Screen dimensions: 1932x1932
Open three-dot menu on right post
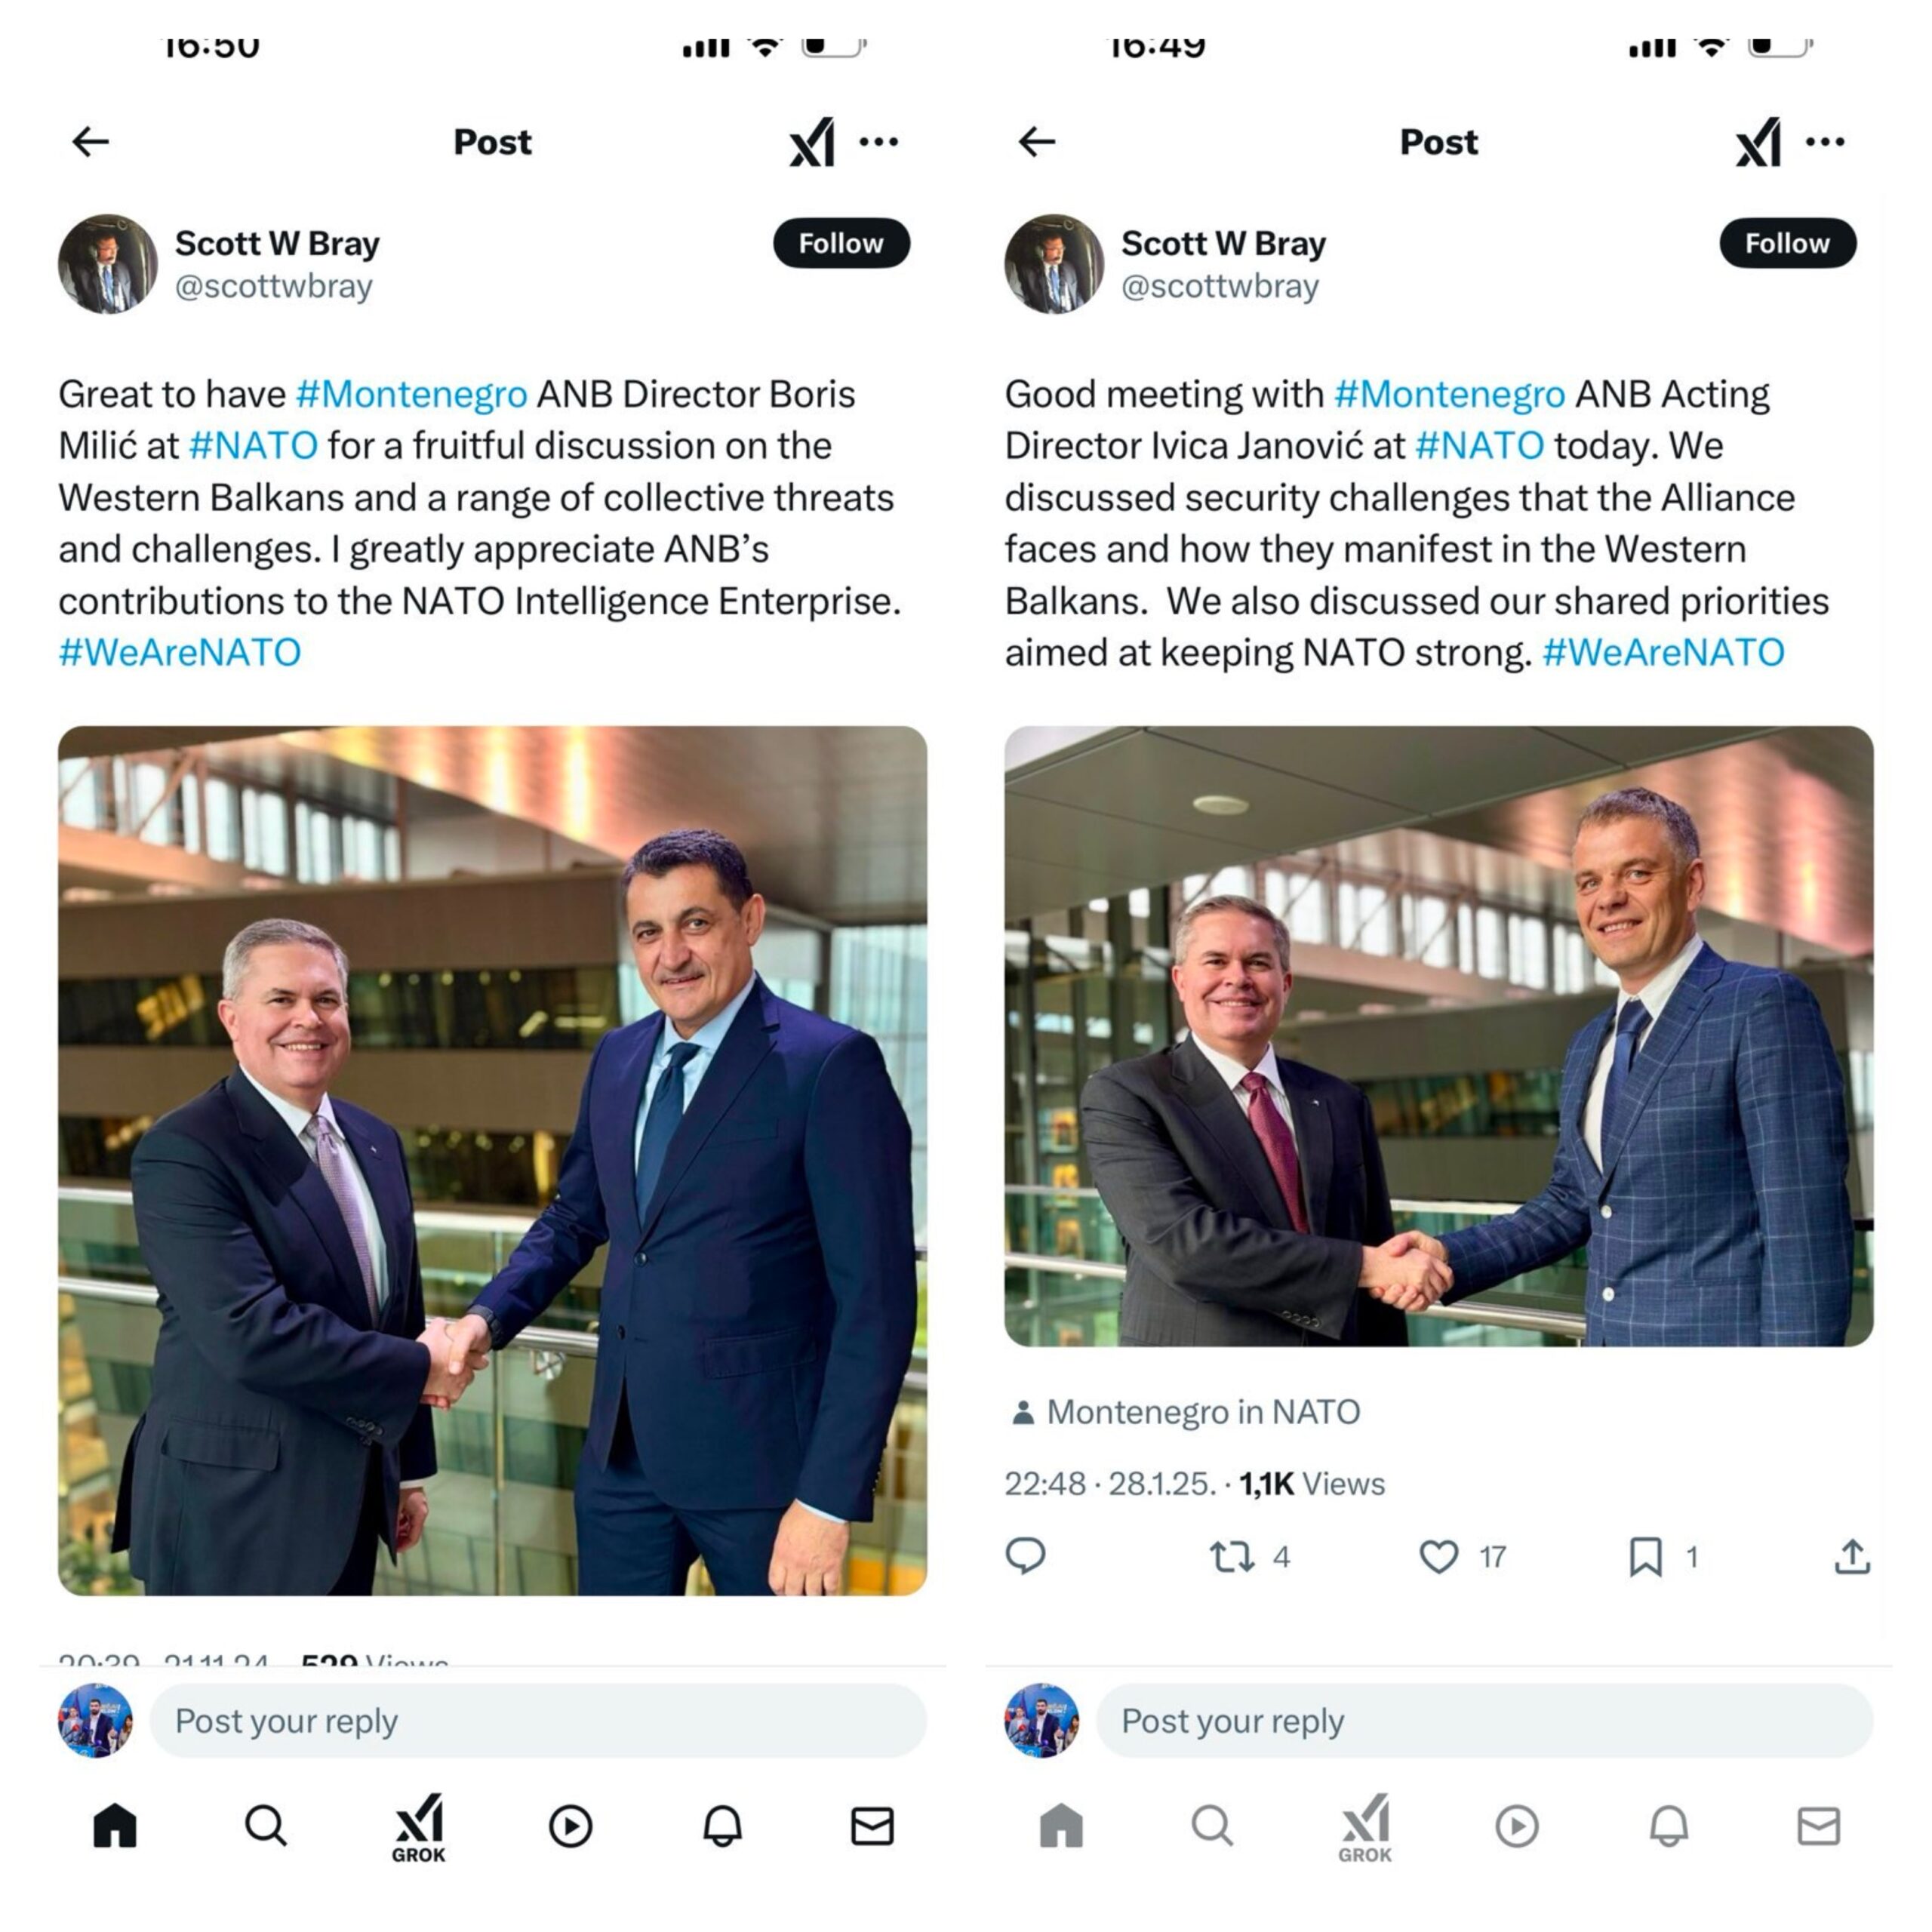coord(1825,142)
